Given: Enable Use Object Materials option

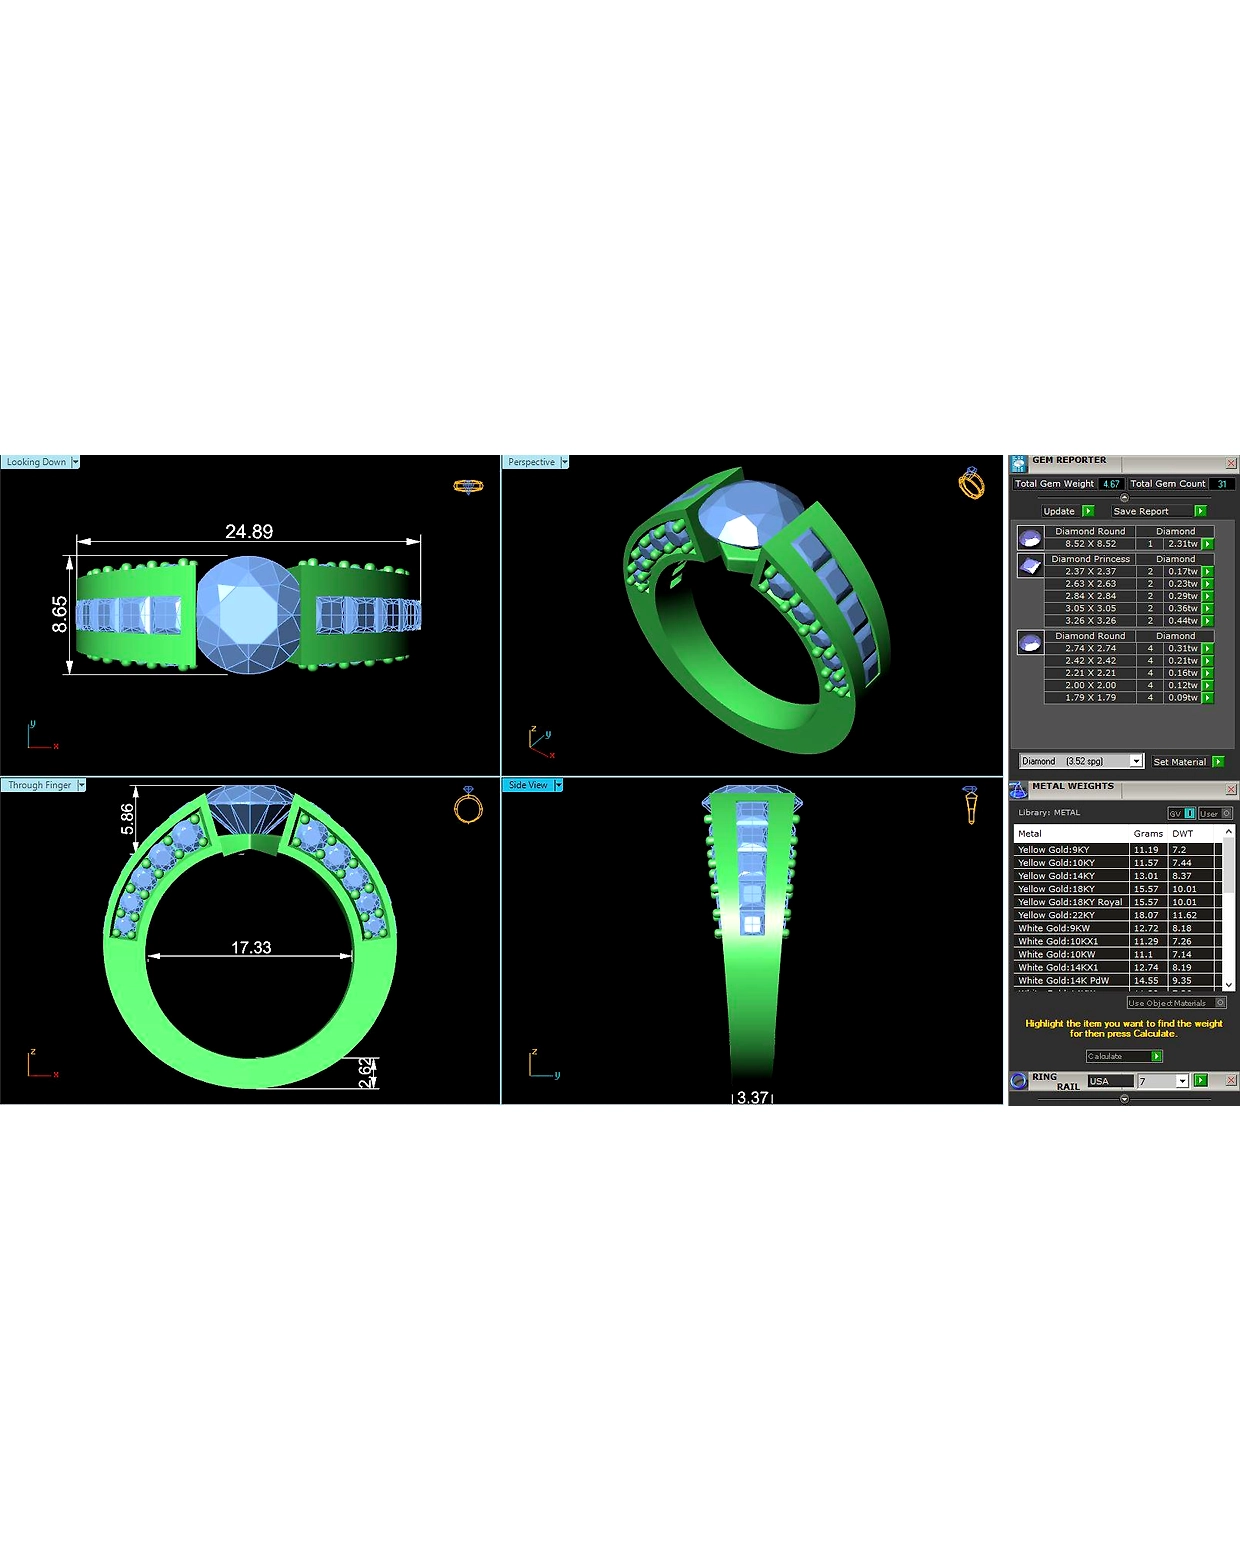Looking at the screenshot, I should [1176, 1003].
